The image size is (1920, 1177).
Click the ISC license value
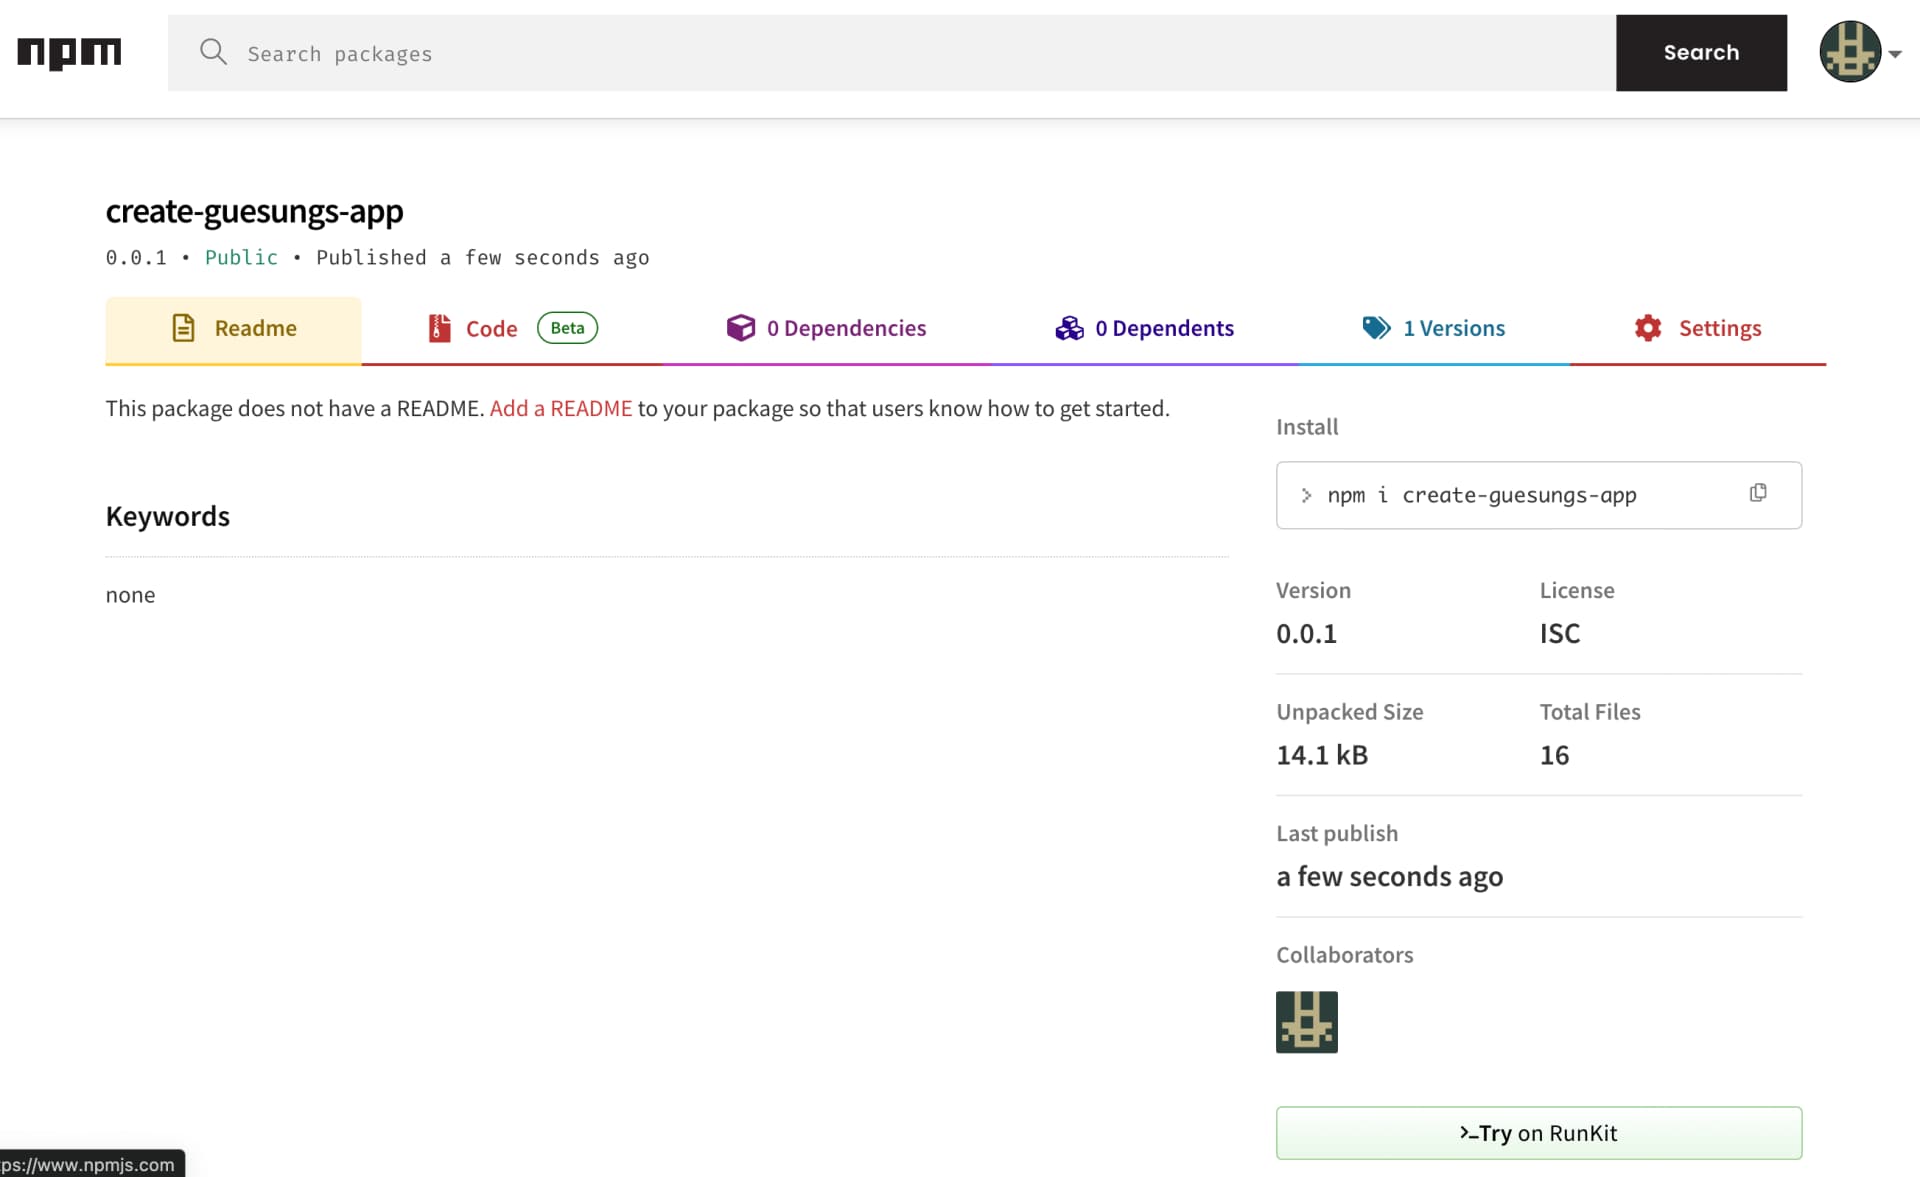[1559, 634]
